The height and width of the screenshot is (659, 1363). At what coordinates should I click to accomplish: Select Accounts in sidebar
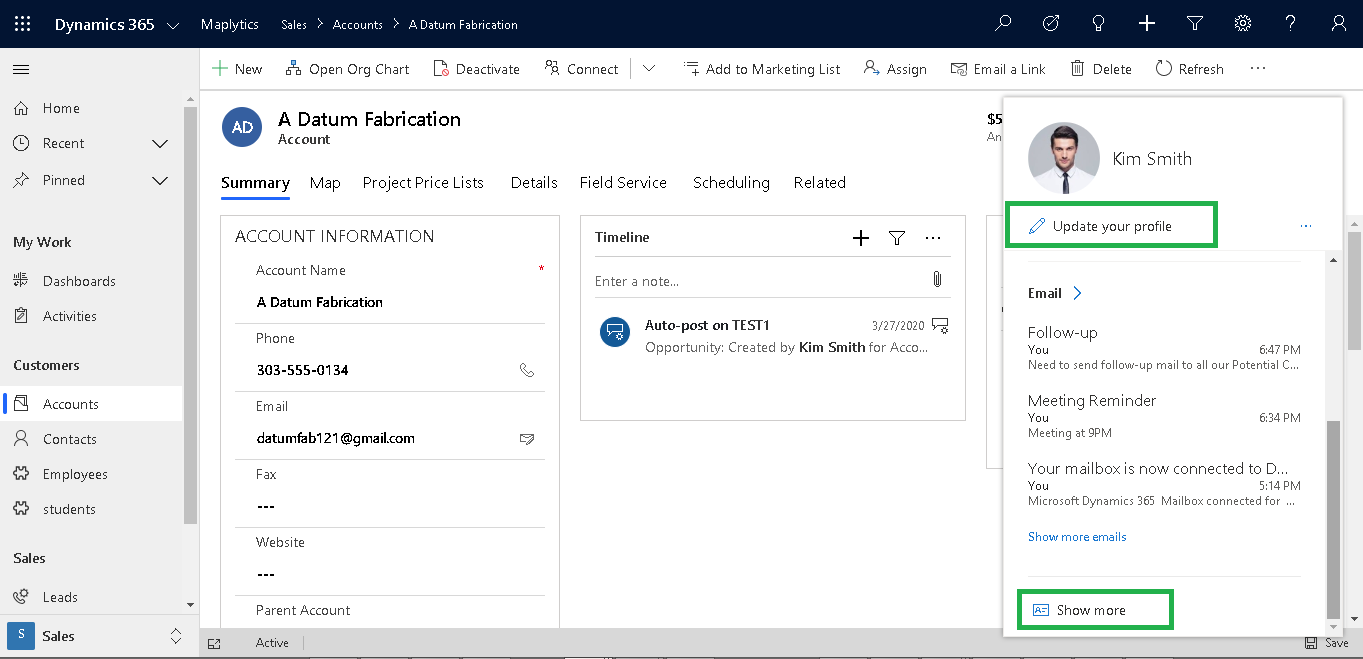pos(91,404)
